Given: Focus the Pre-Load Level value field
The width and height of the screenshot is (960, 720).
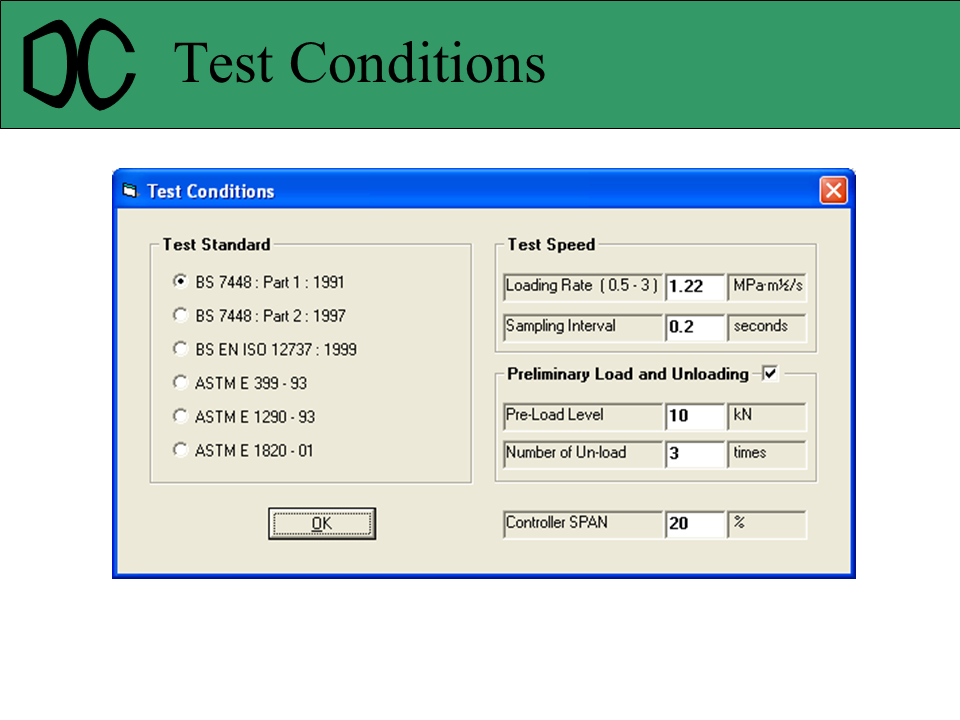Looking at the screenshot, I should tap(695, 415).
